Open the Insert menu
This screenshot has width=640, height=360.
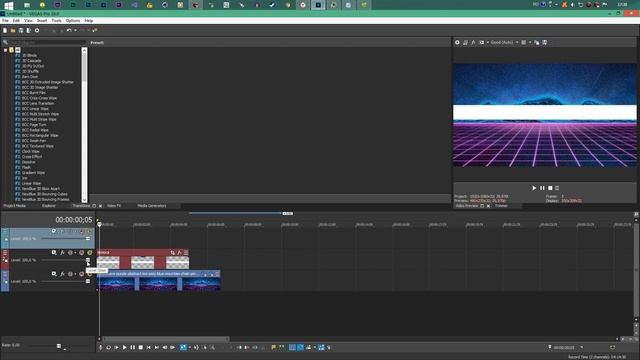click(42, 20)
